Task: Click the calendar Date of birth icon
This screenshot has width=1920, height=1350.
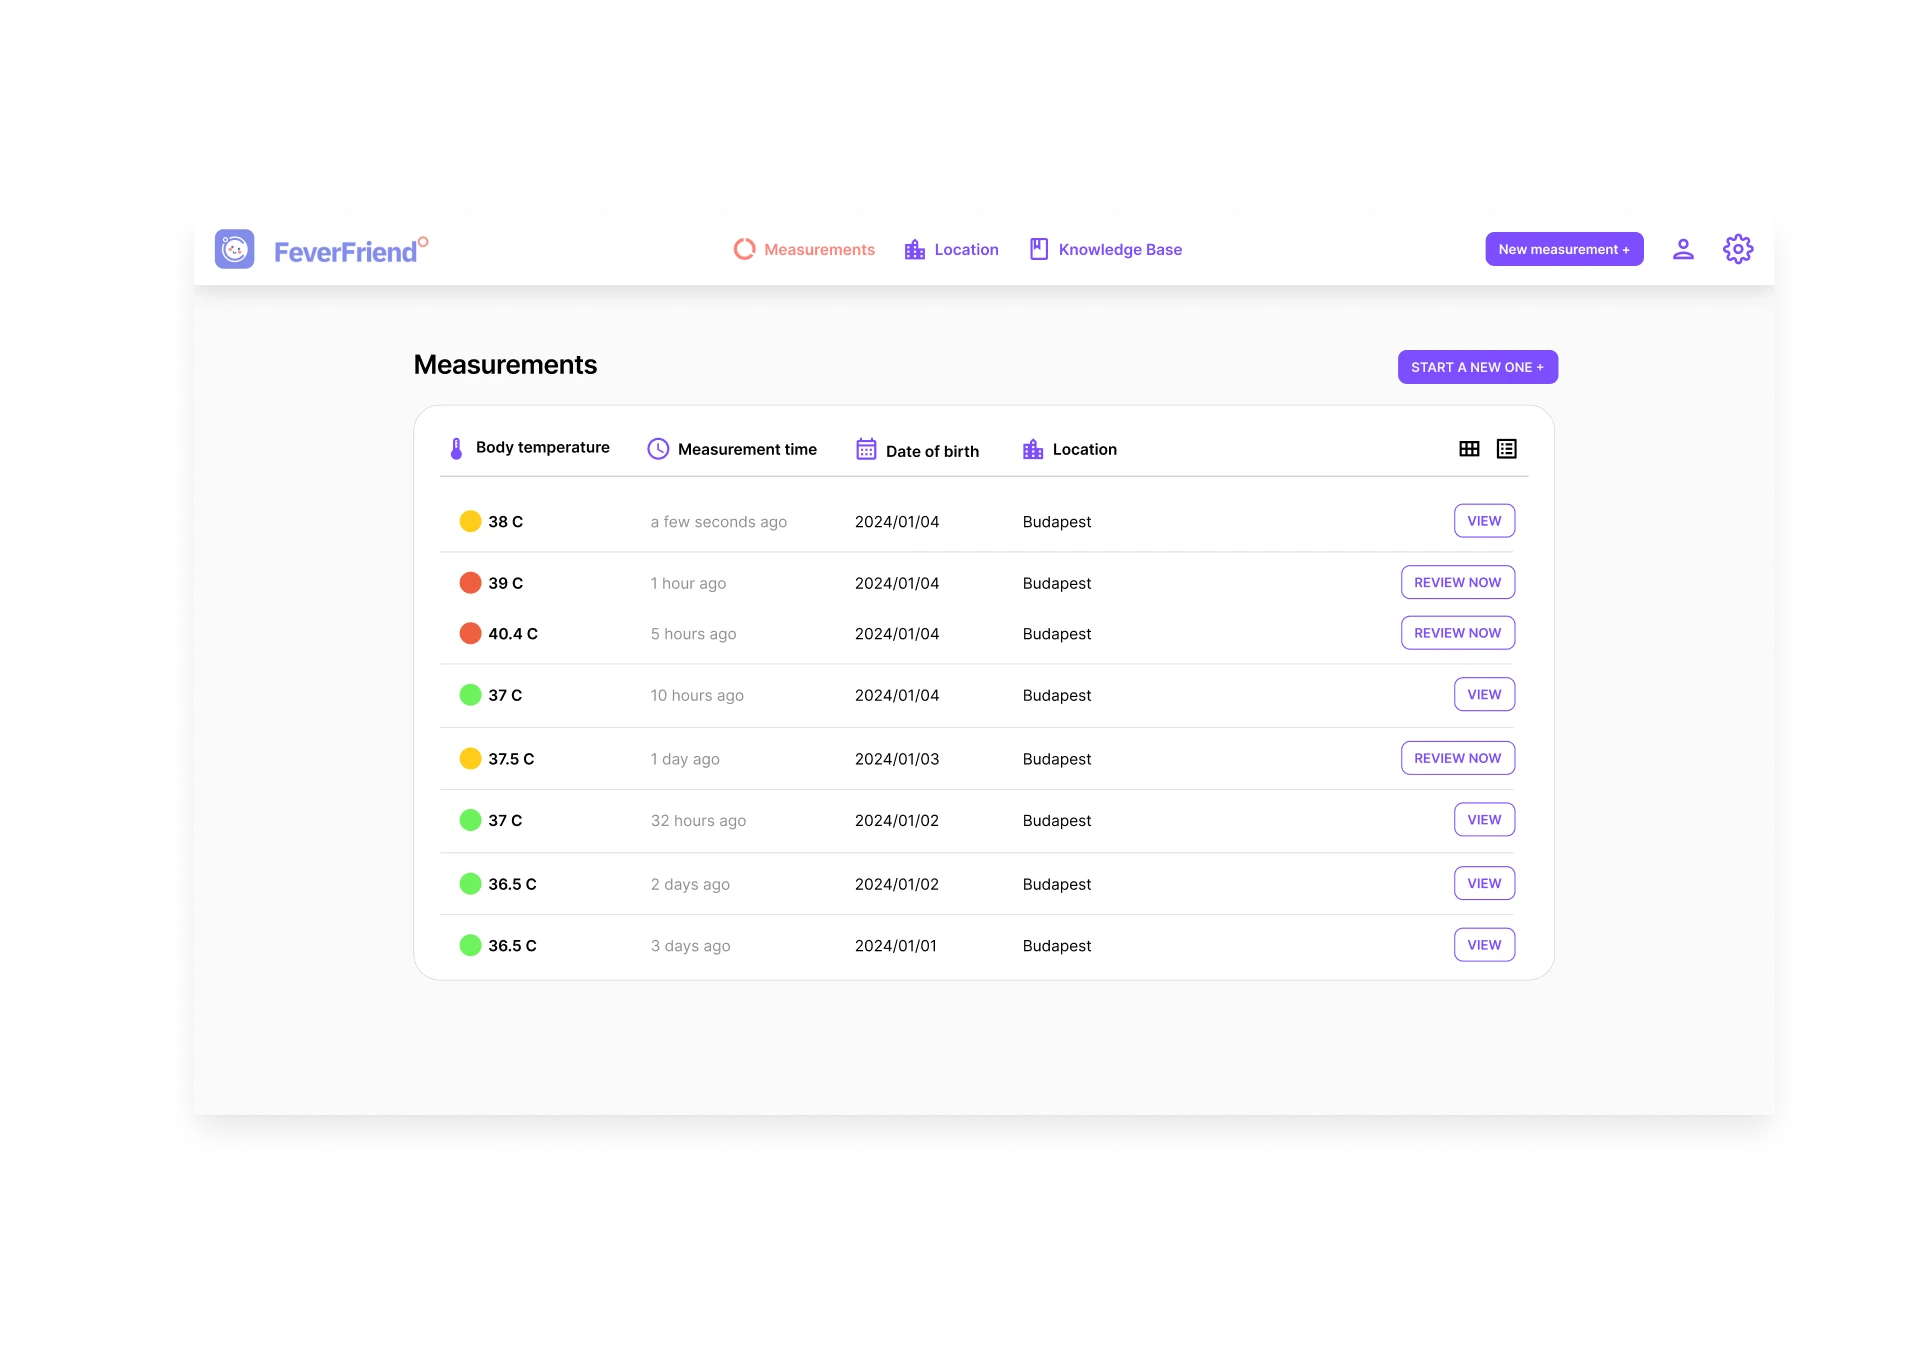Action: 866,450
